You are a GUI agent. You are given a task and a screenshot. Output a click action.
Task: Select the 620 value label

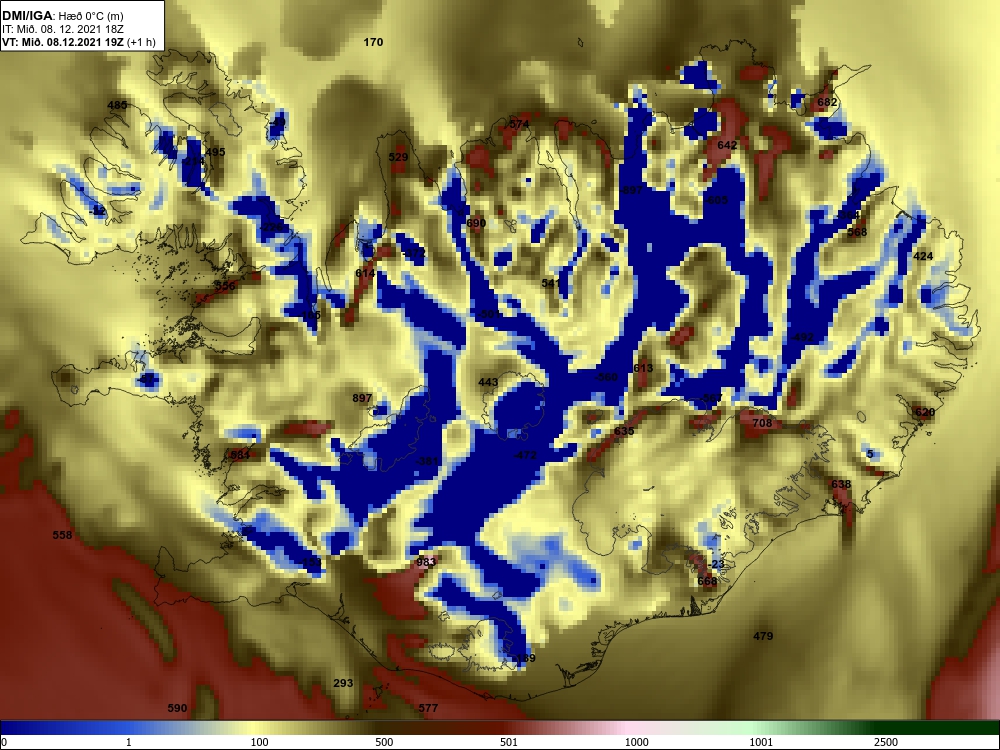pyautogui.click(x=925, y=412)
